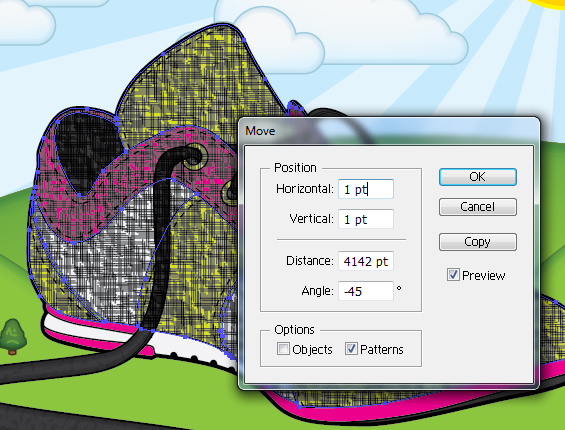
Task: Click into the Horizontal position field
Action: (x=366, y=189)
